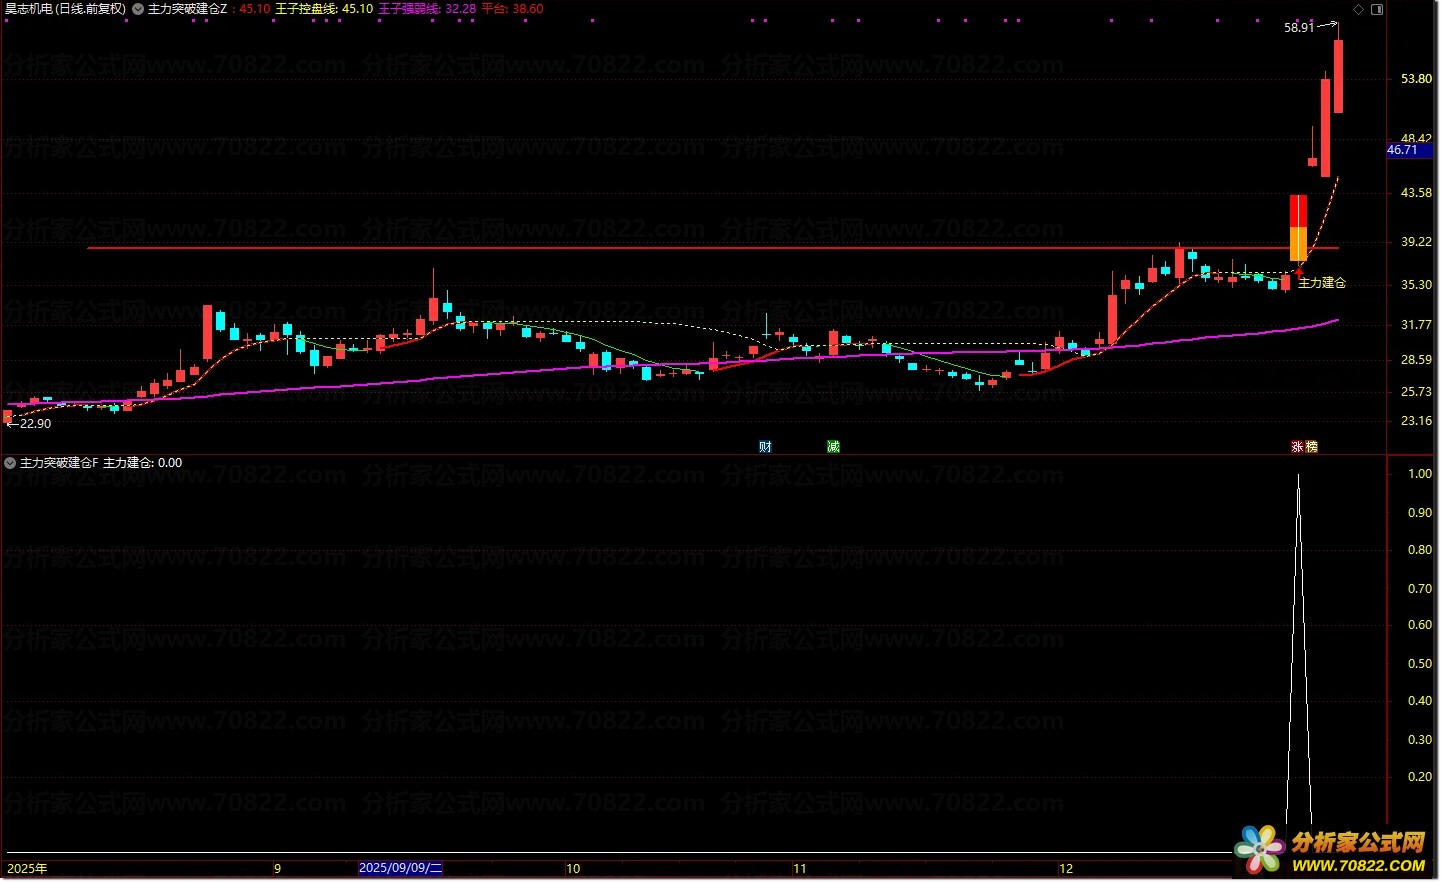Image resolution: width=1442 pixels, height=882 pixels.
Task: Click the red and orange breakout candle
Action: pyautogui.click(x=1298, y=228)
